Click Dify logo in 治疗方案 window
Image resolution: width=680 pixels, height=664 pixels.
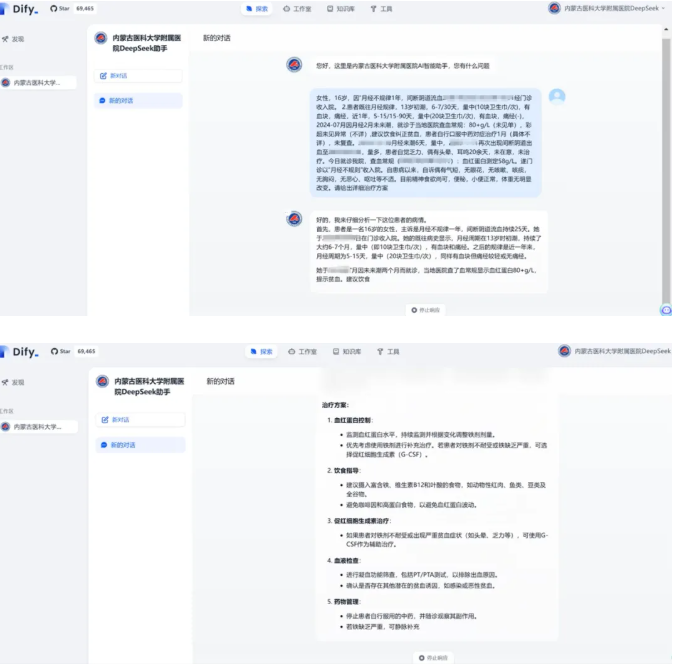pos(20,352)
